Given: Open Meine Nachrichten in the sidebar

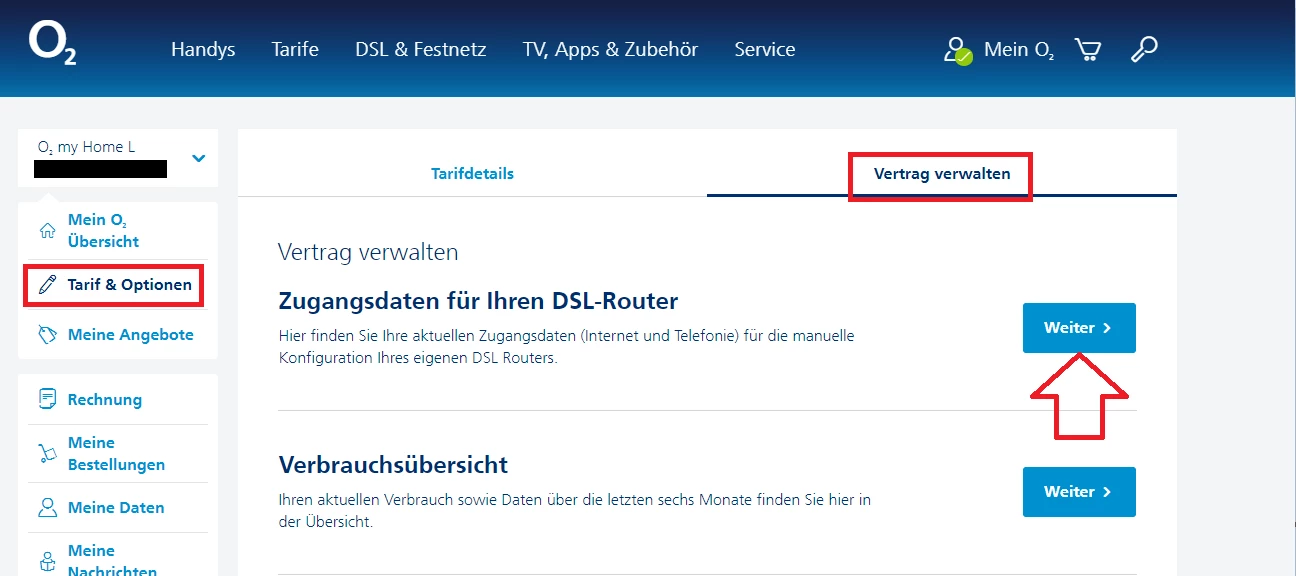Looking at the screenshot, I should pyautogui.click(x=112, y=561).
